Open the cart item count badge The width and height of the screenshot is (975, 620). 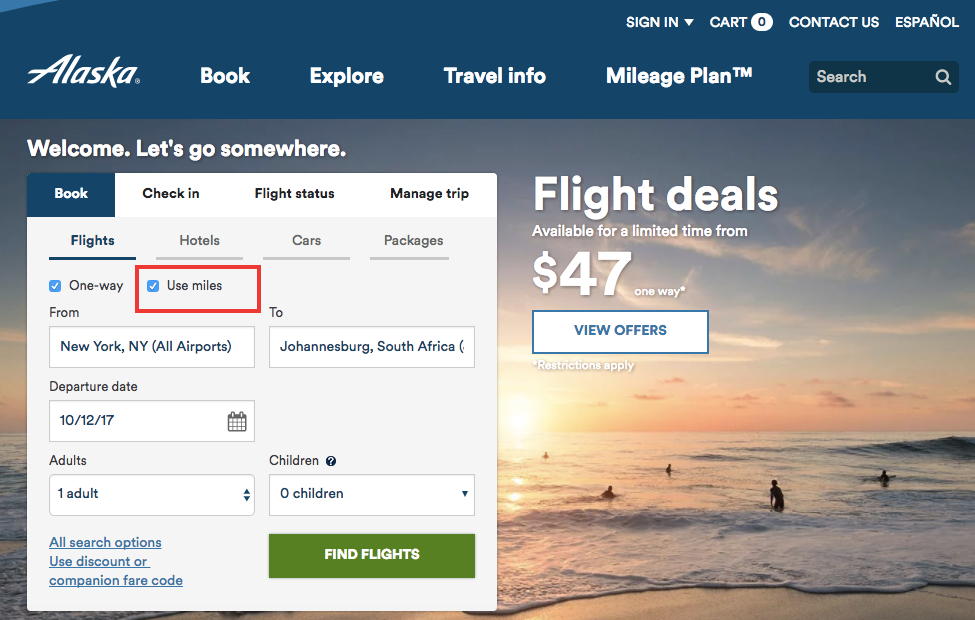[x=761, y=22]
